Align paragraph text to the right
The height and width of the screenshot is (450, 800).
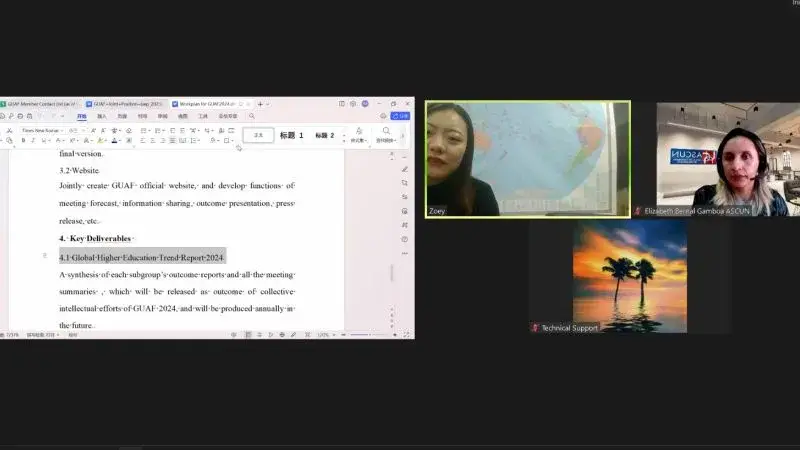163,140
